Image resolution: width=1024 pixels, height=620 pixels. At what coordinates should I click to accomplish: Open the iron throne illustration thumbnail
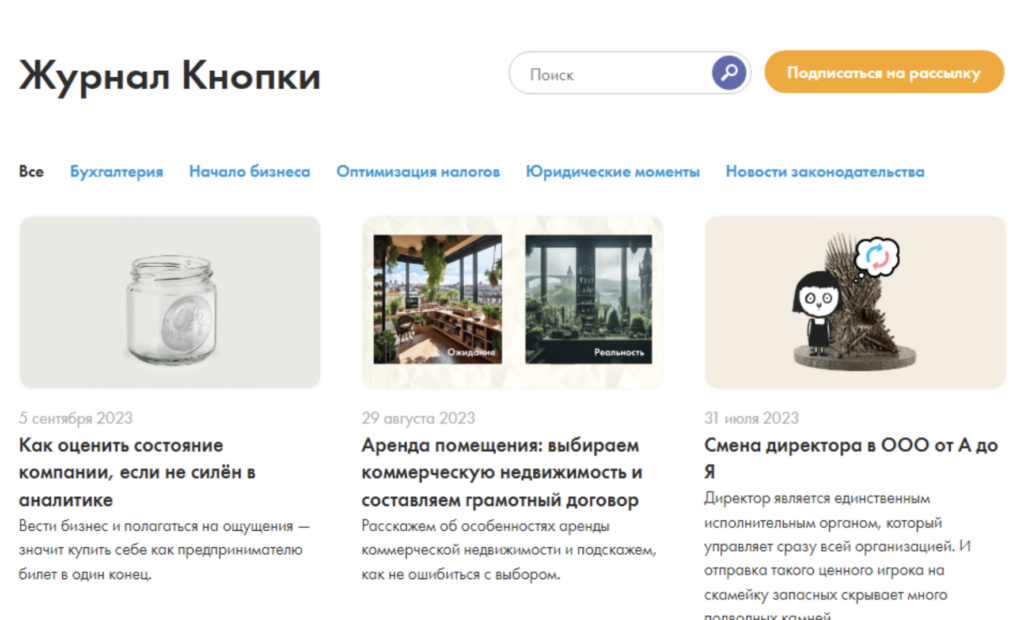click(856, 302)
